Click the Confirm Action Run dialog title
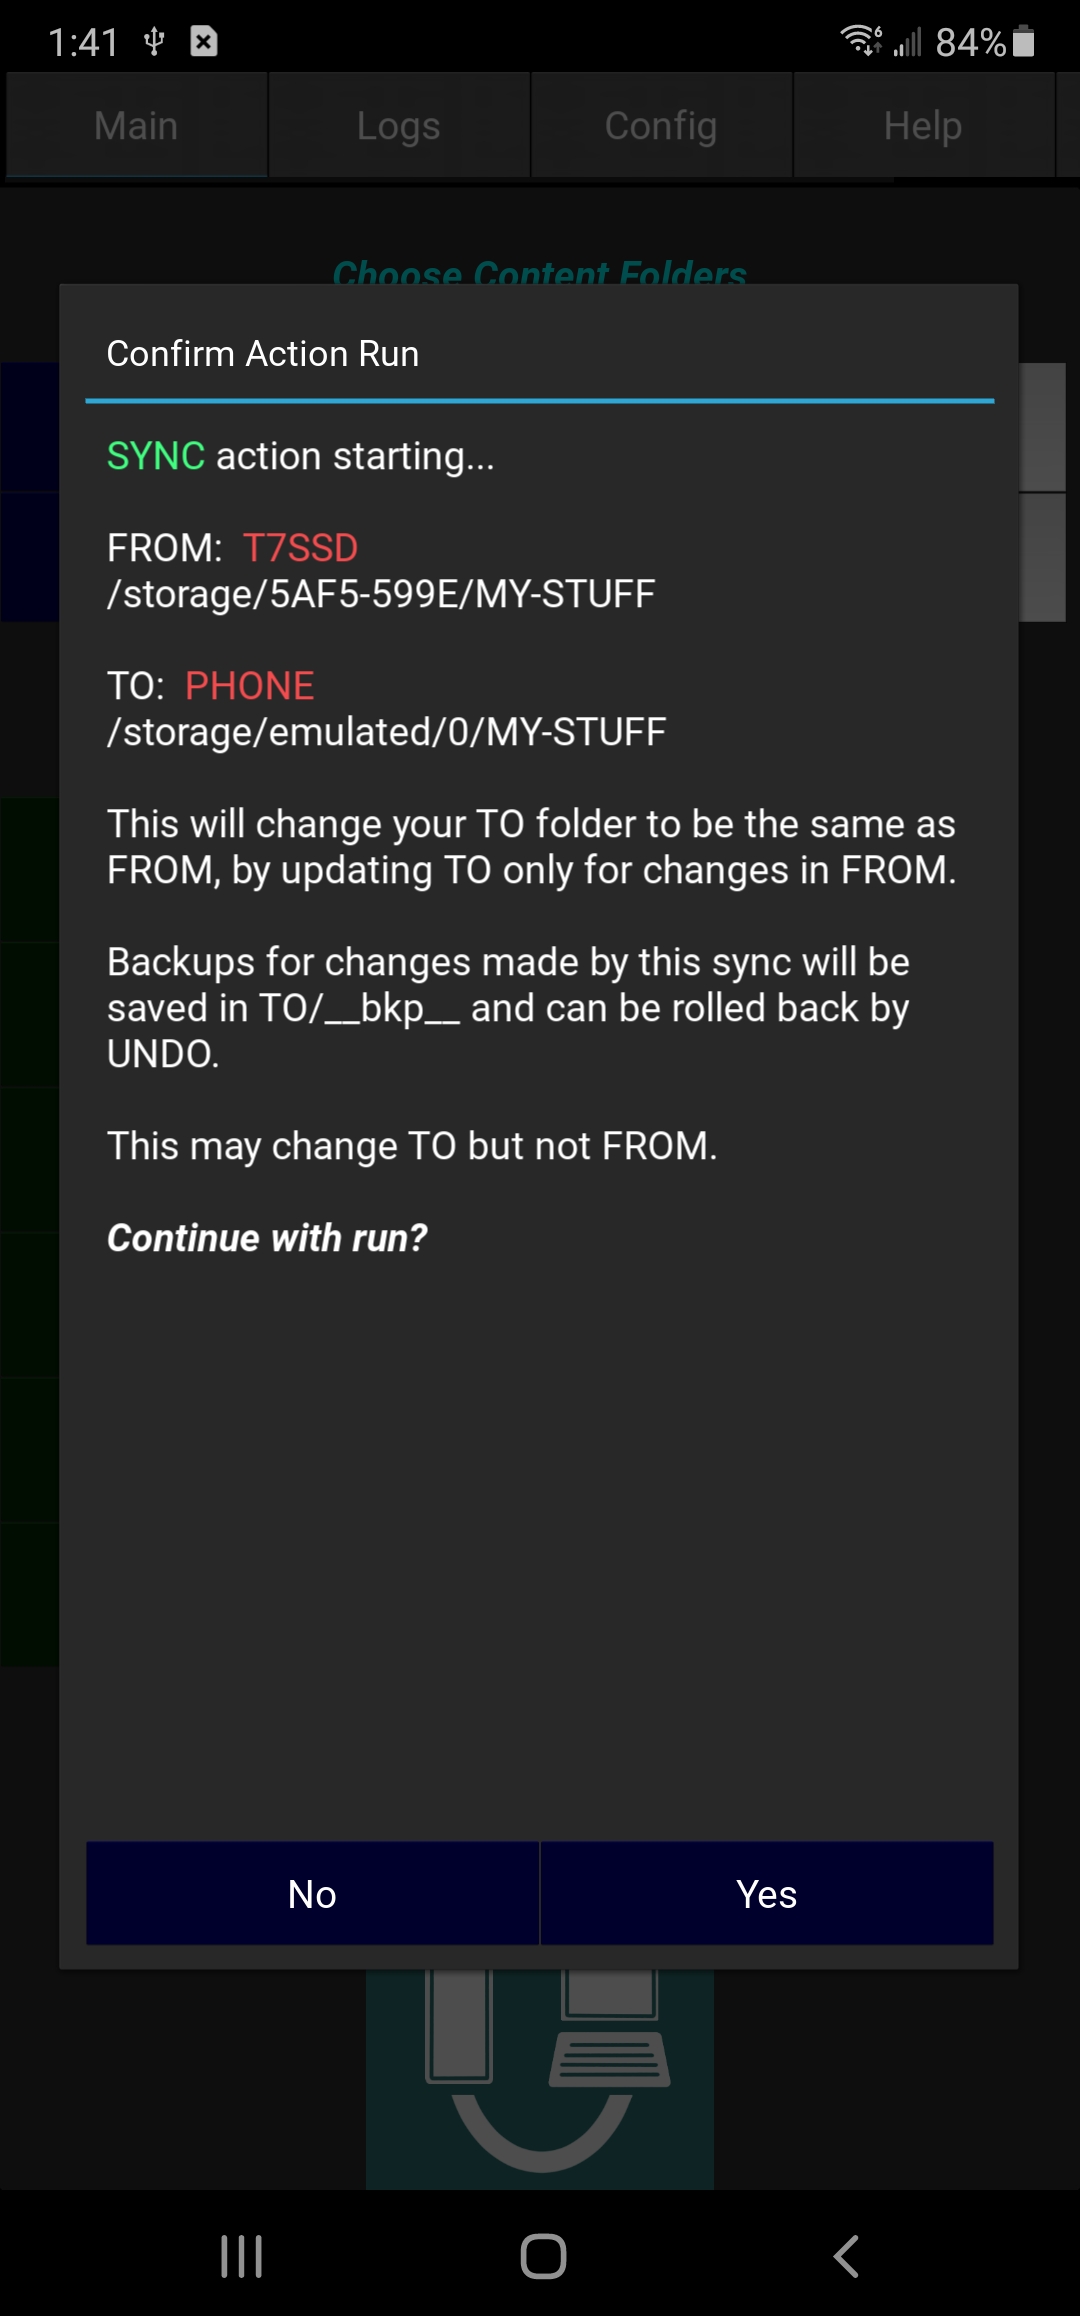The image size is (1080, 2316). point(263,354)
